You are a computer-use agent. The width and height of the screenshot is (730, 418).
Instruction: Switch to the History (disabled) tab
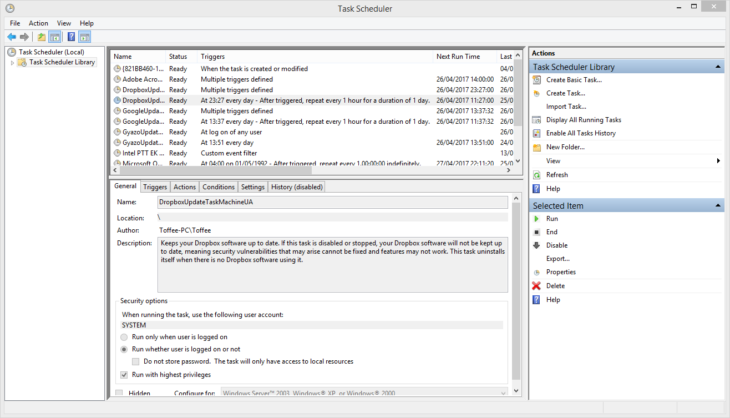point(297,187)
